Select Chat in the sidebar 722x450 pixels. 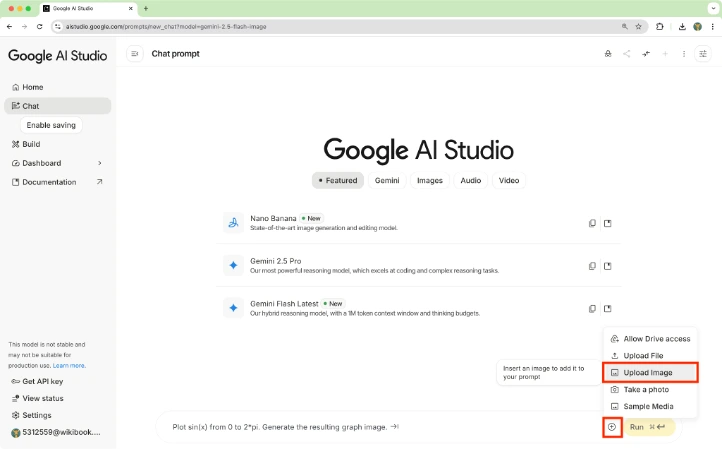point(58,106)
